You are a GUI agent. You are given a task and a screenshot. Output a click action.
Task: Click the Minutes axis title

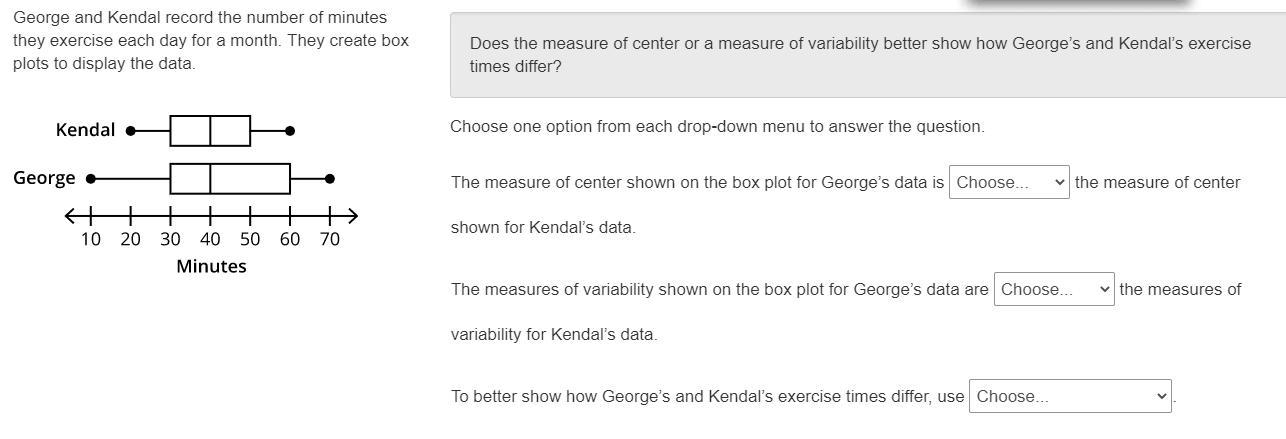[x=211, y=266]
